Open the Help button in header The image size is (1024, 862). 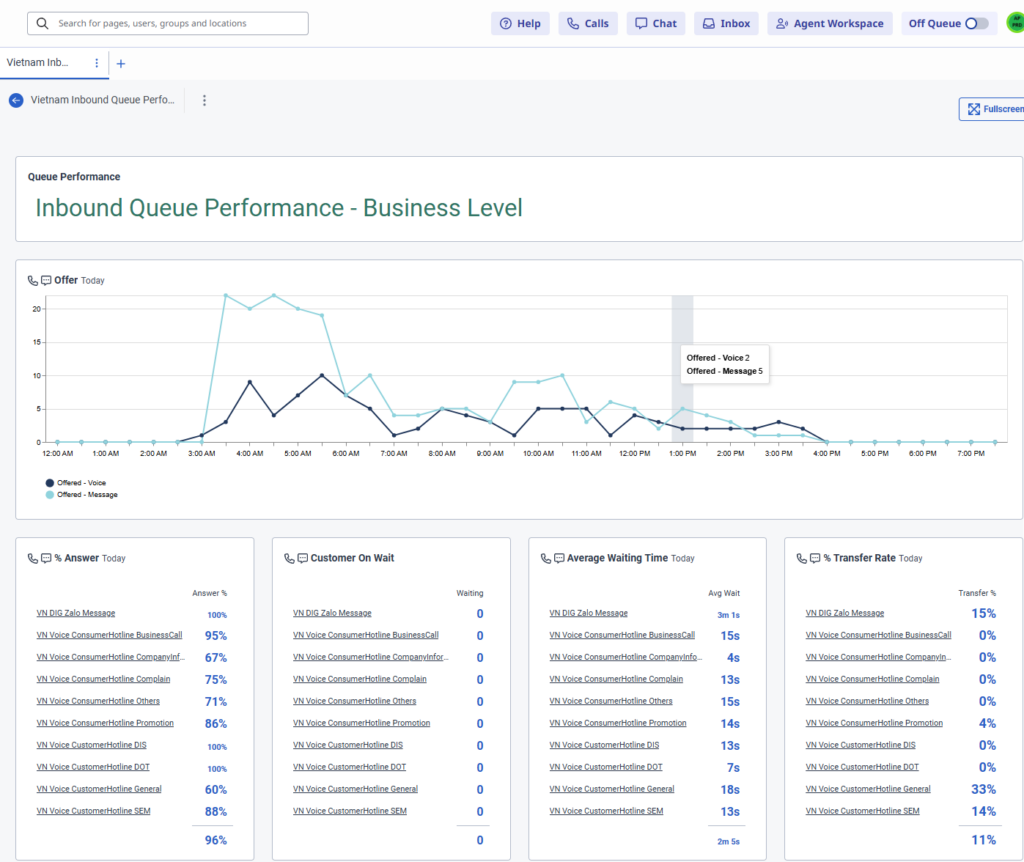(520, 23)
